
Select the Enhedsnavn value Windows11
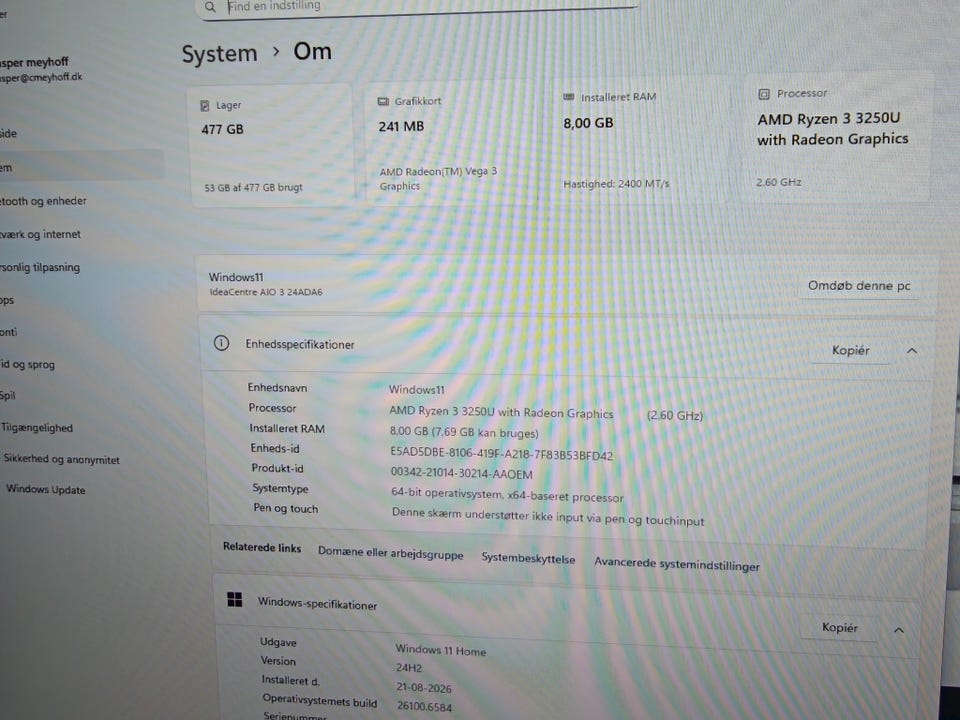[x=416, y=389]
